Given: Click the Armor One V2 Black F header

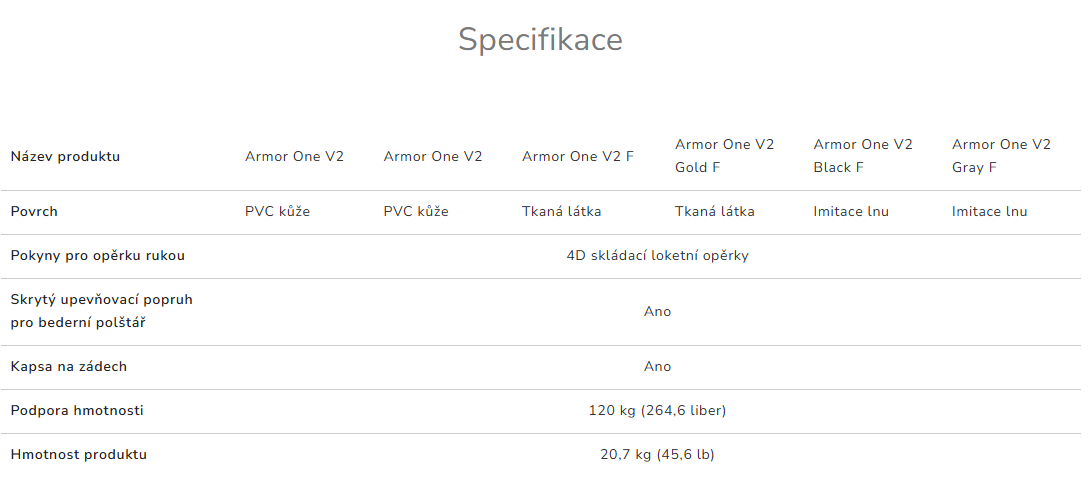Looking at the screenshot, I should point(863,156).
